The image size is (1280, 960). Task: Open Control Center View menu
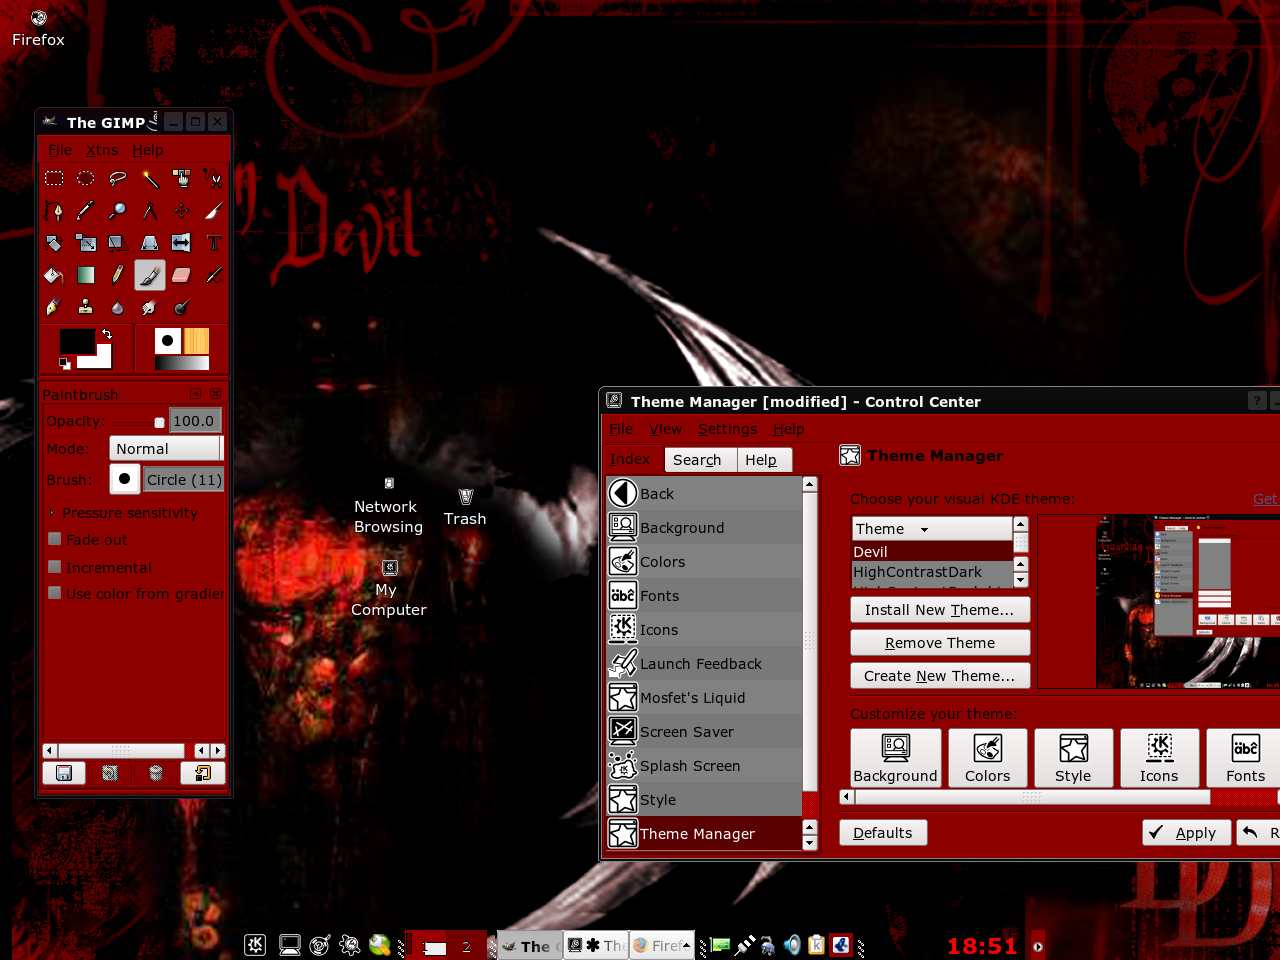click(x=665, y=429)
